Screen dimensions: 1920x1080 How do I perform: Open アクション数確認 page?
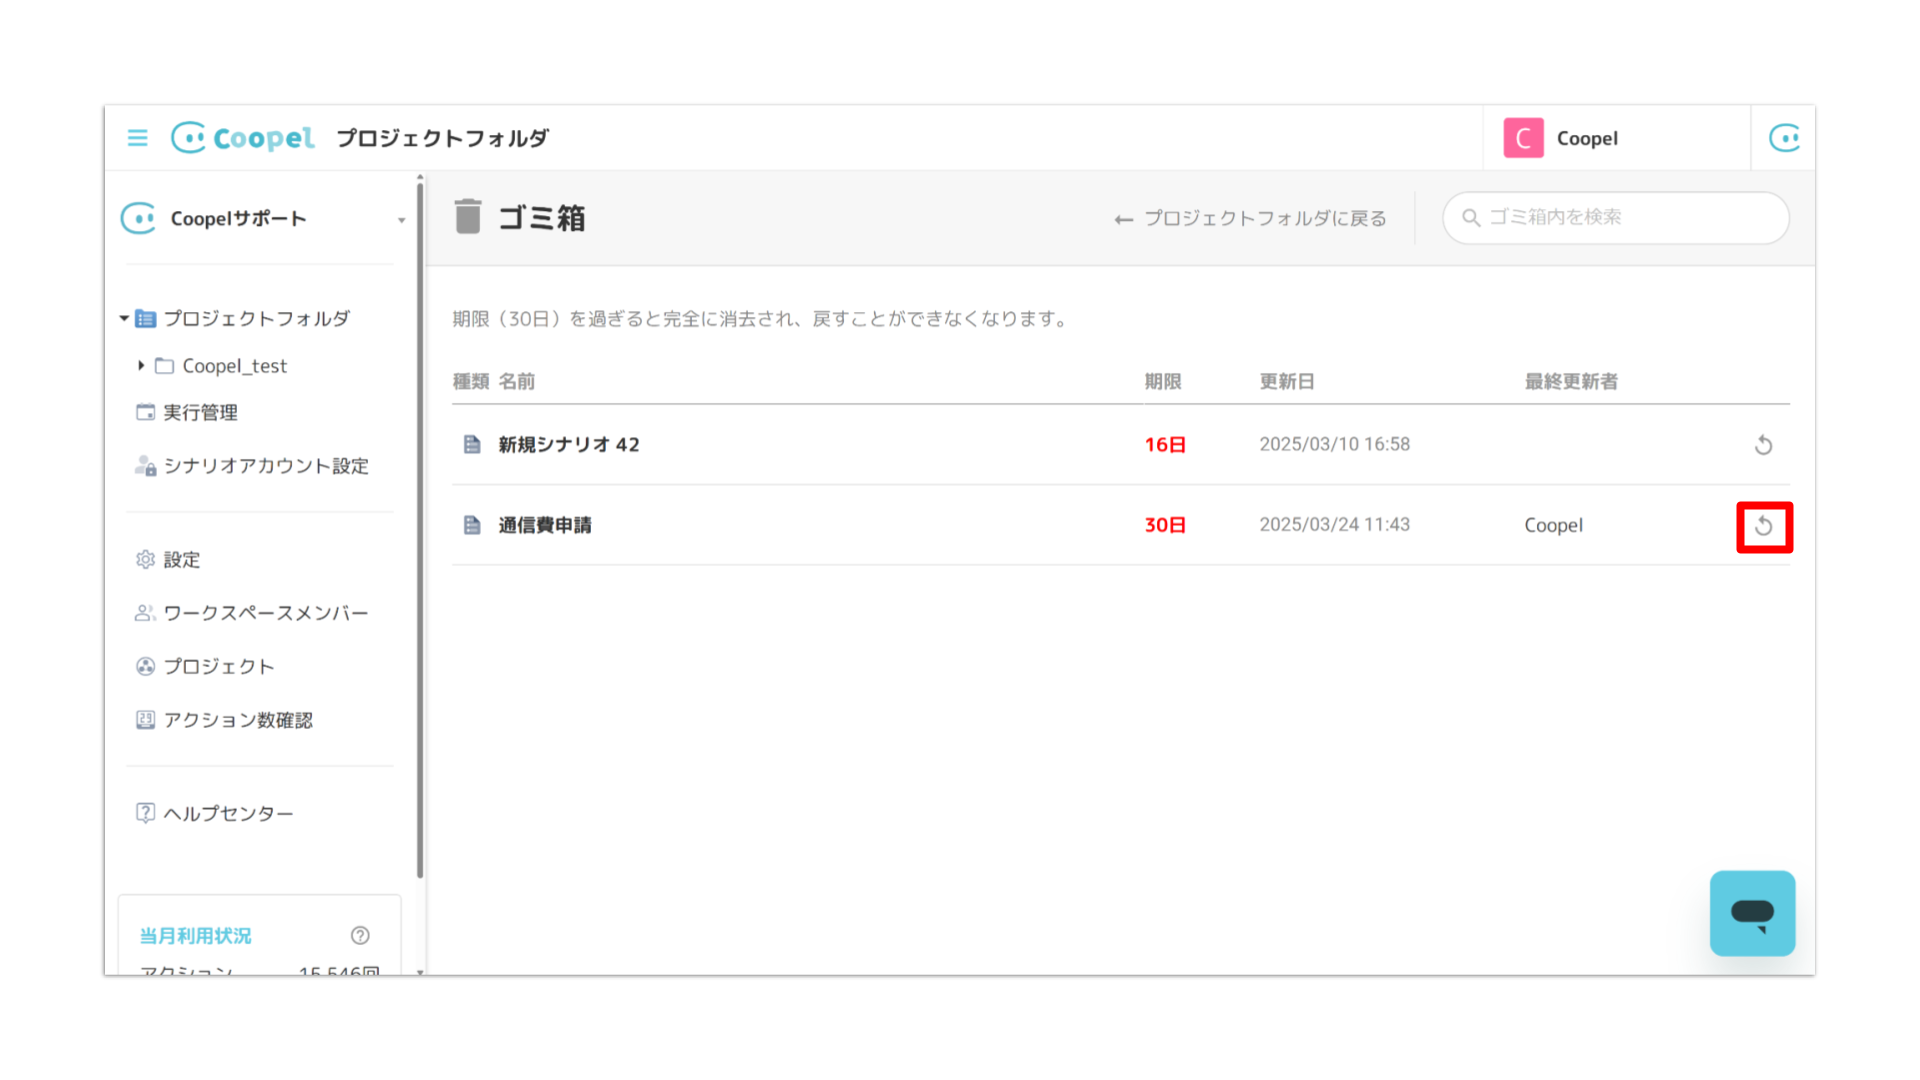pyautogui.click(x=237, y=720)
